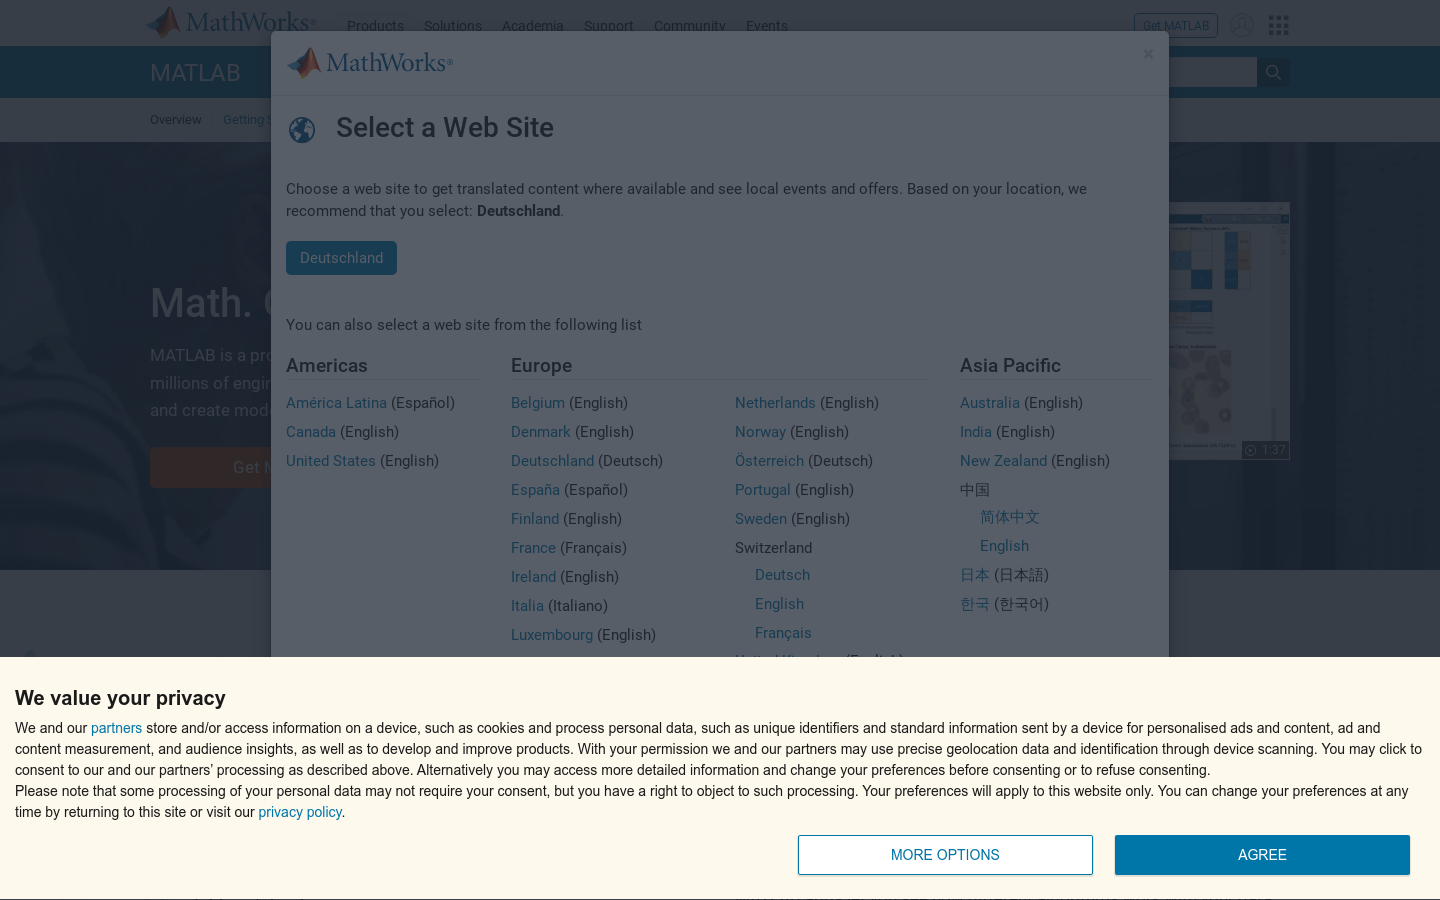This screenshot has height=900, width=1440.
Task: Open the partners link in privacy notice
Action: [x=116, y=728]
